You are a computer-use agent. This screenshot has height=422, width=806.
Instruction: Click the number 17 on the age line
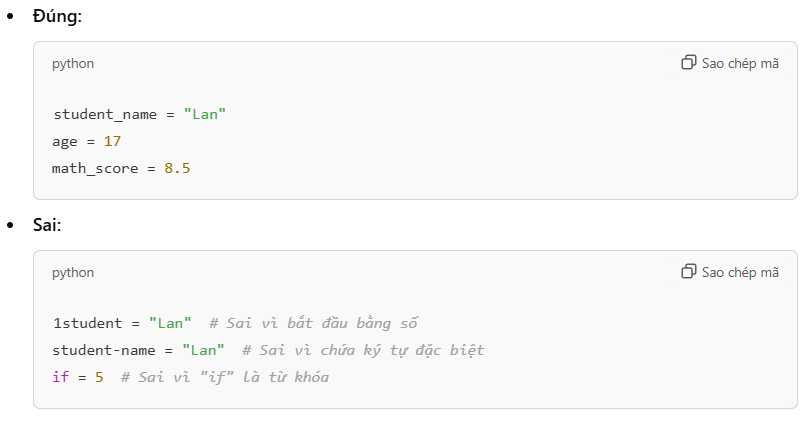(x=112, y=141)
